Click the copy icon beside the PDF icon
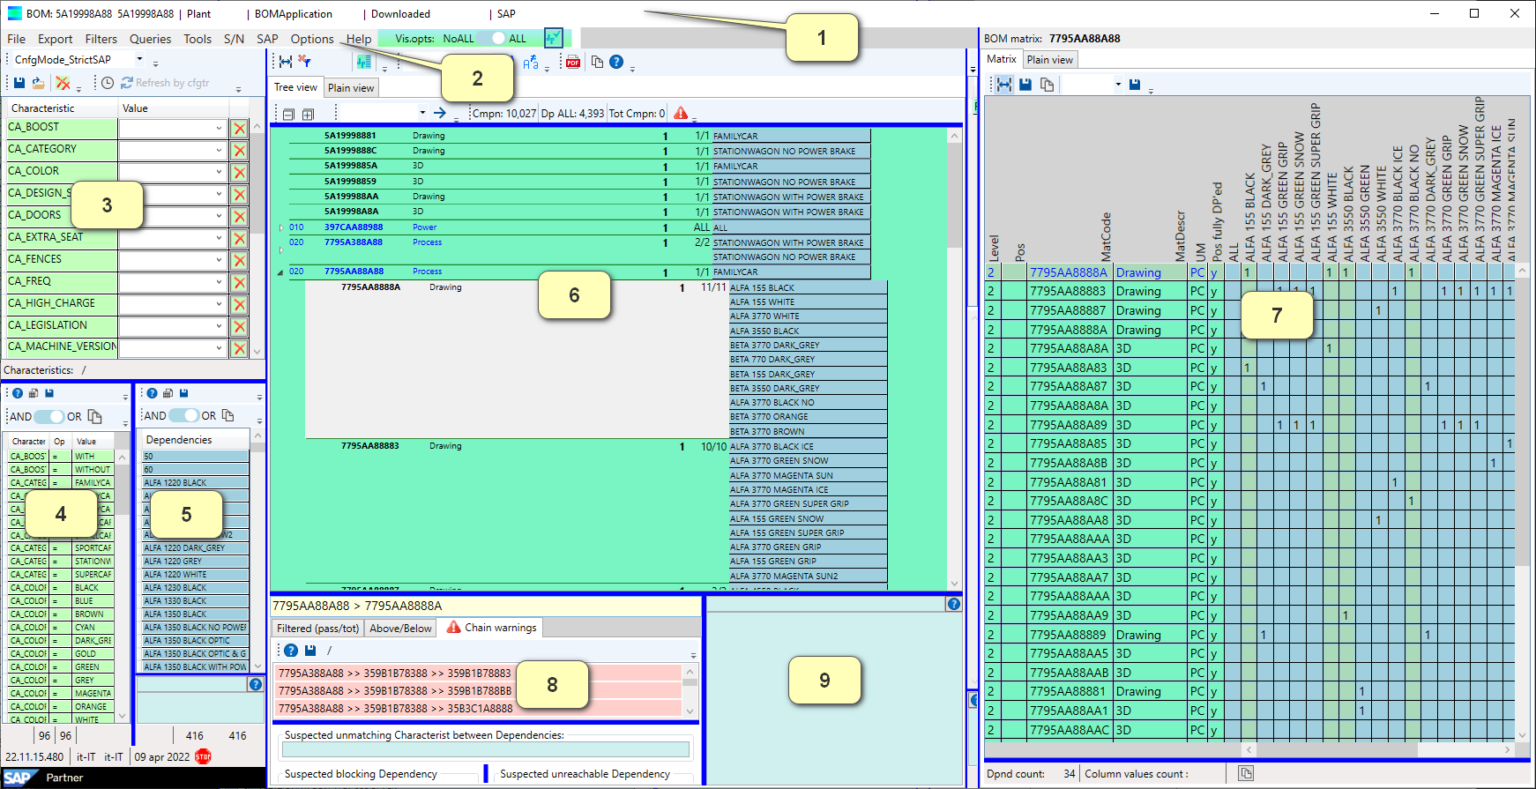The height and width of the screenshot is (789, 1536). tap(597, 62)
